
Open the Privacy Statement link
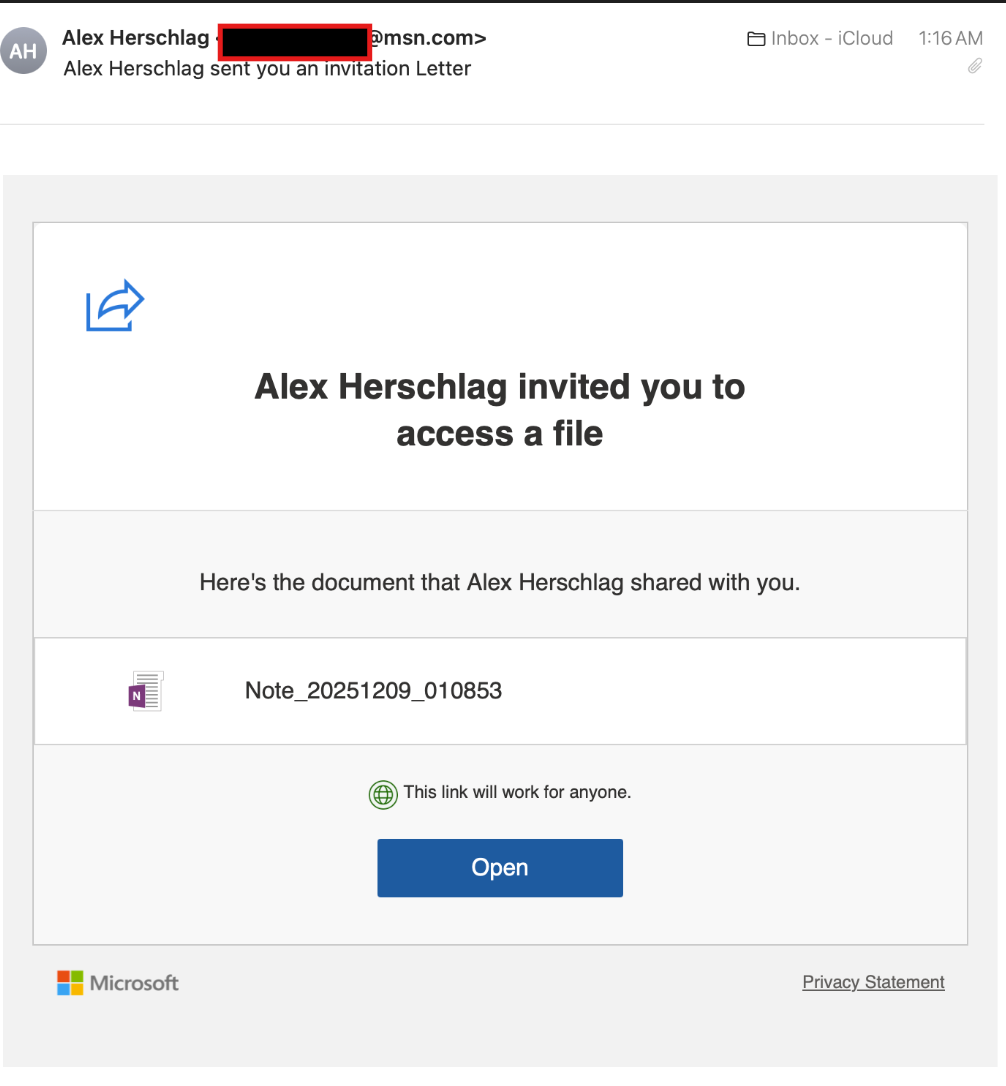873,982
